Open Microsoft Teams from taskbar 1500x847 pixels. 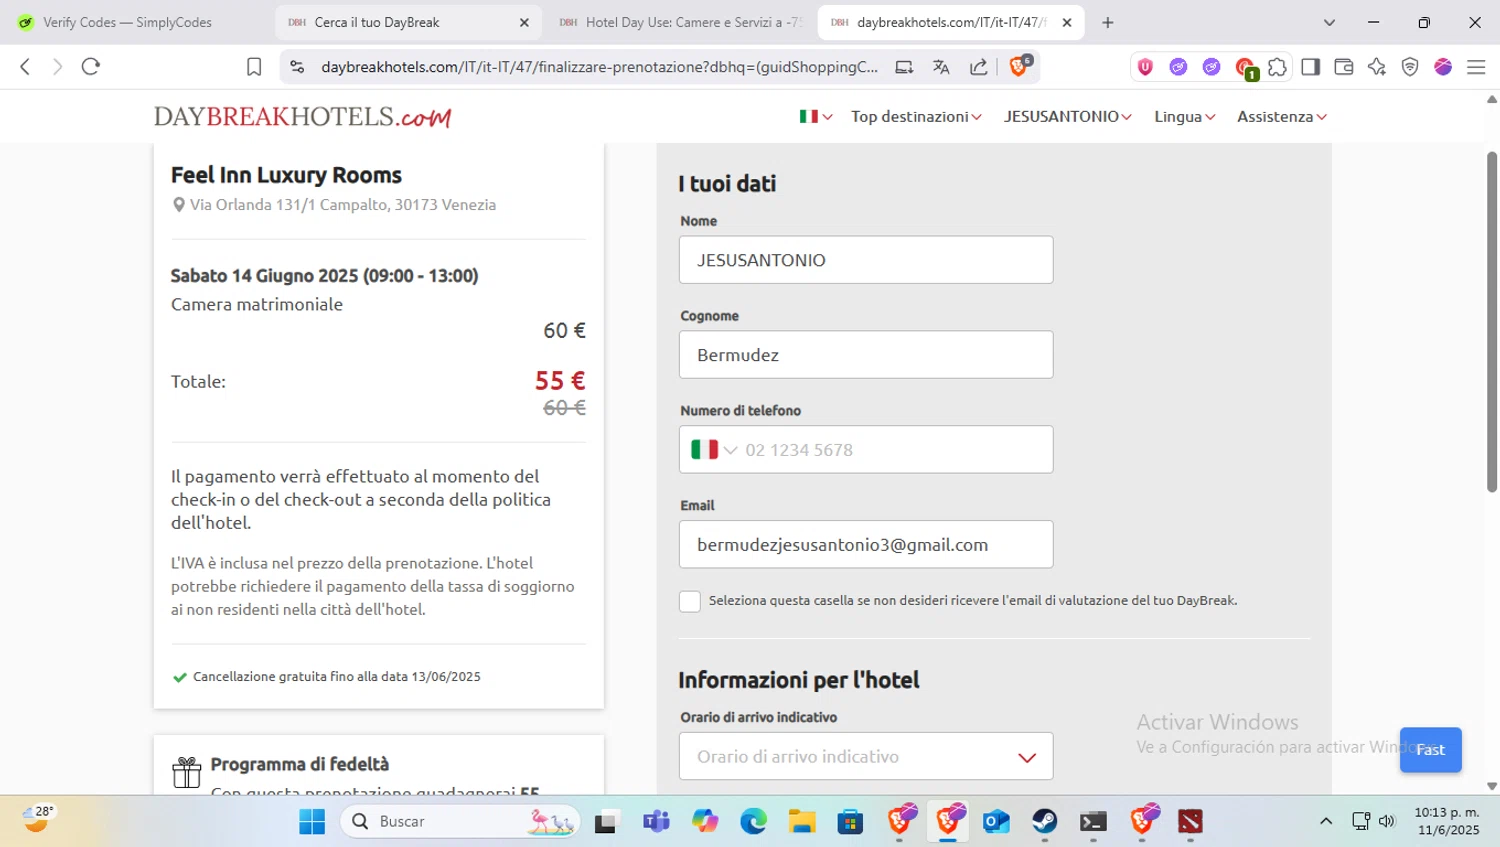click(657, 822)
